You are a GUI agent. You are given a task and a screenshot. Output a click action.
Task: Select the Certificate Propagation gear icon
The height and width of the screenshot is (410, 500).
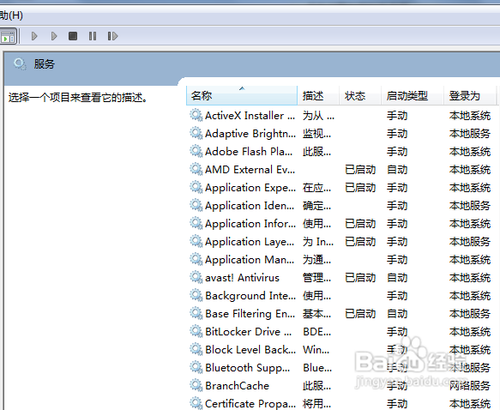196,403
